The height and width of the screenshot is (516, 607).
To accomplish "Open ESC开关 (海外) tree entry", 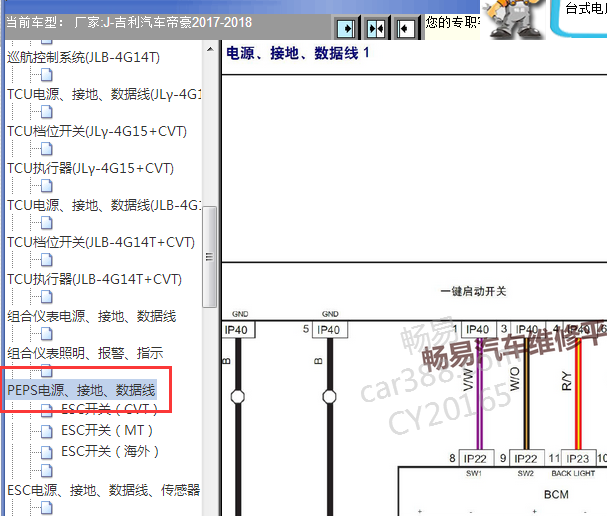I will (110, 451).
